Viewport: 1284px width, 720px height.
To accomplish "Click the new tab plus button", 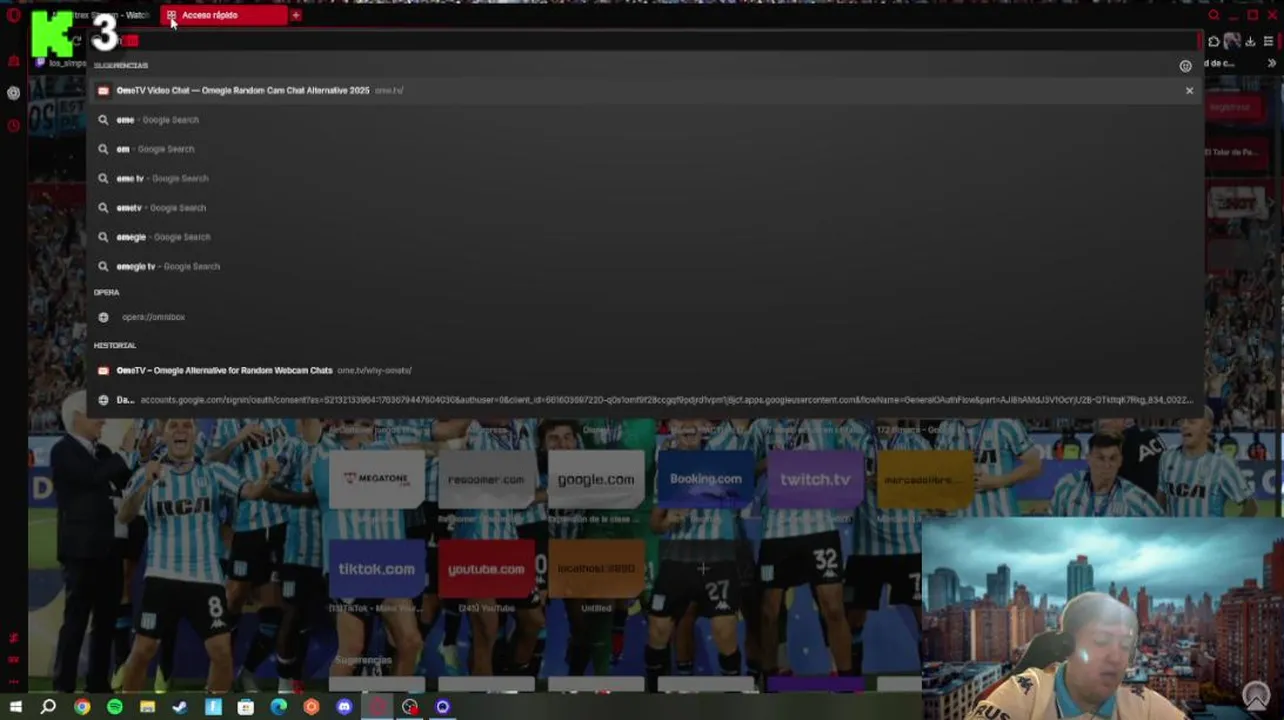I will click(x=296, y=15).
